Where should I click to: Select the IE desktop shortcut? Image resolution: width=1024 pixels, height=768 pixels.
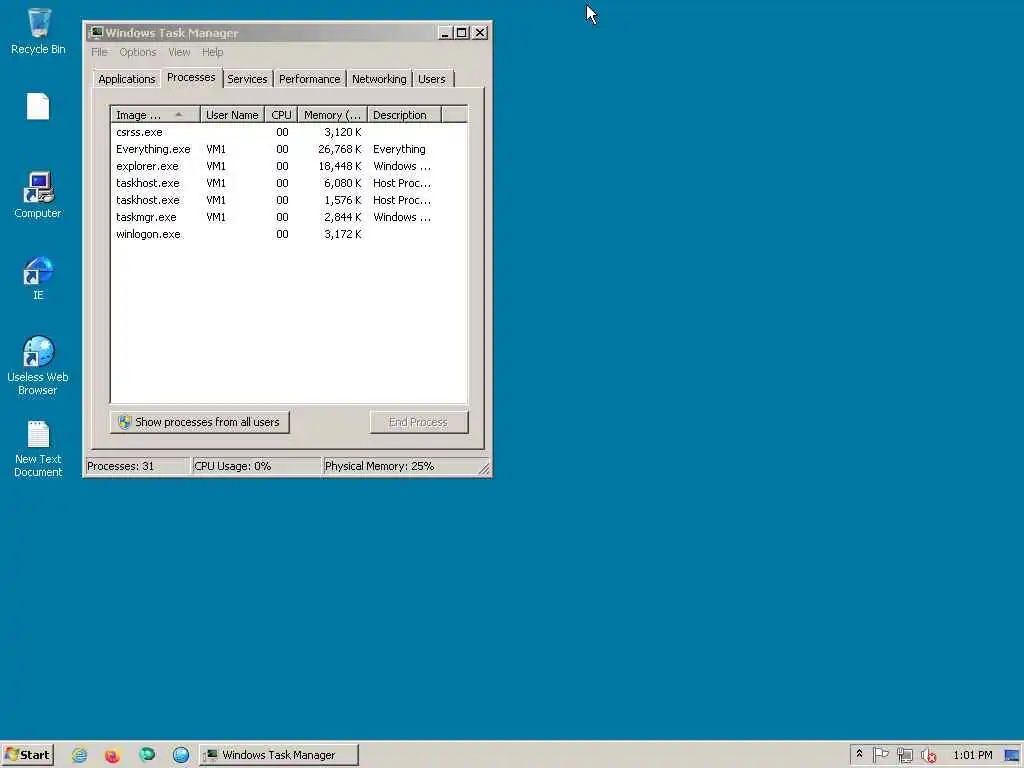pos(38,278)
